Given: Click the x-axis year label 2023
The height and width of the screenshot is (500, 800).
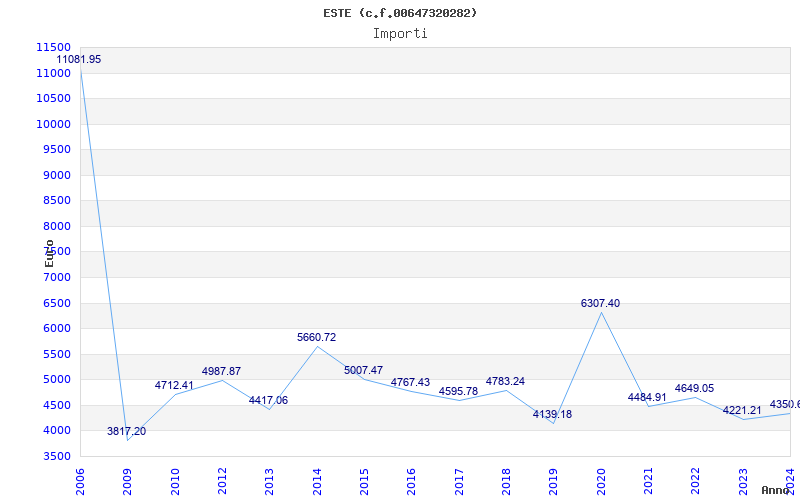Looking at the screenshot, I should 743,482.
